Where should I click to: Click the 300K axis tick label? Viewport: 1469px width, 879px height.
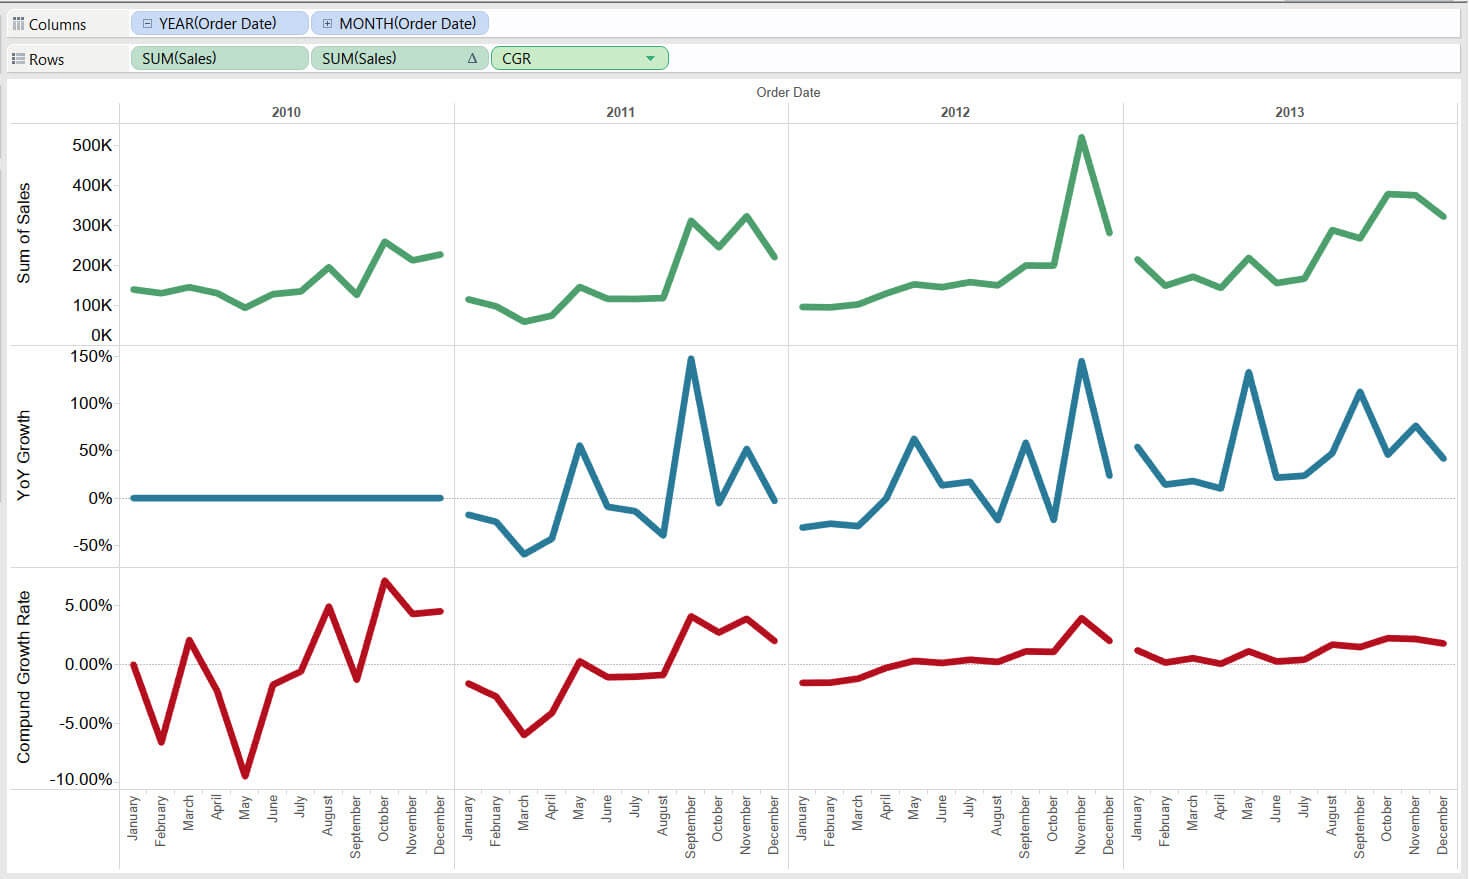coord(92,225)
